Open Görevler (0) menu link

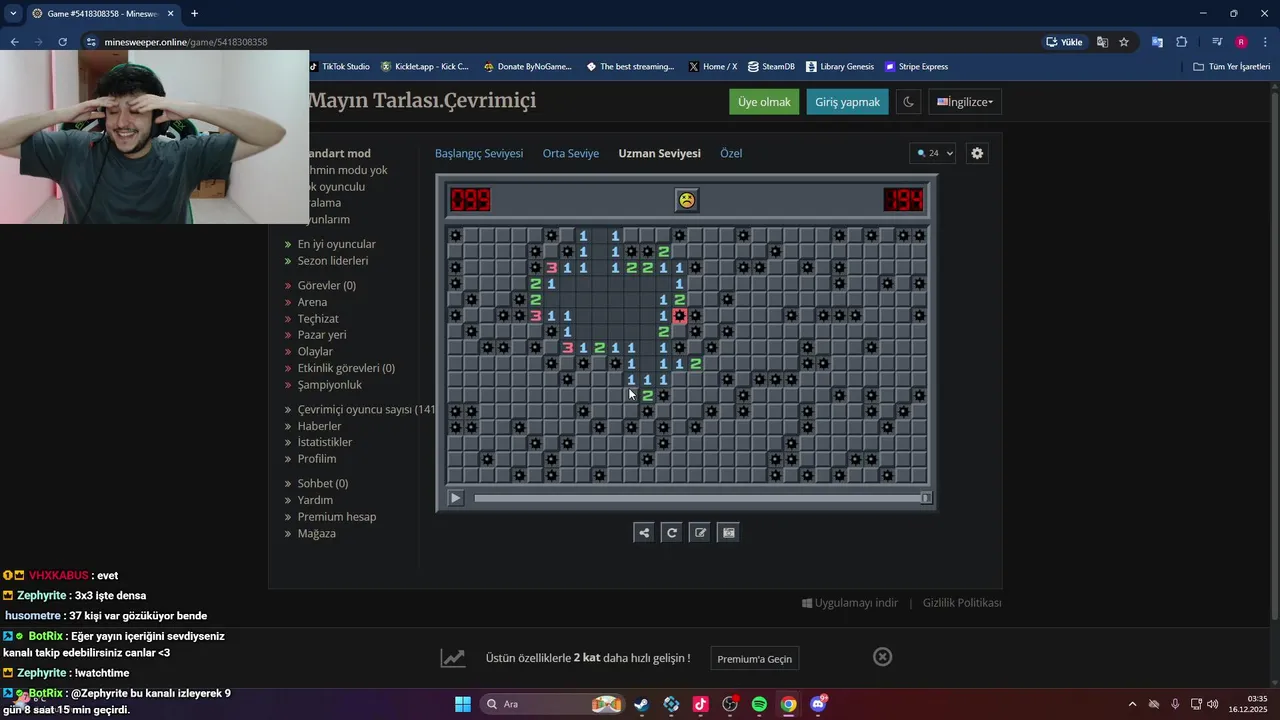tap(327, 285)
